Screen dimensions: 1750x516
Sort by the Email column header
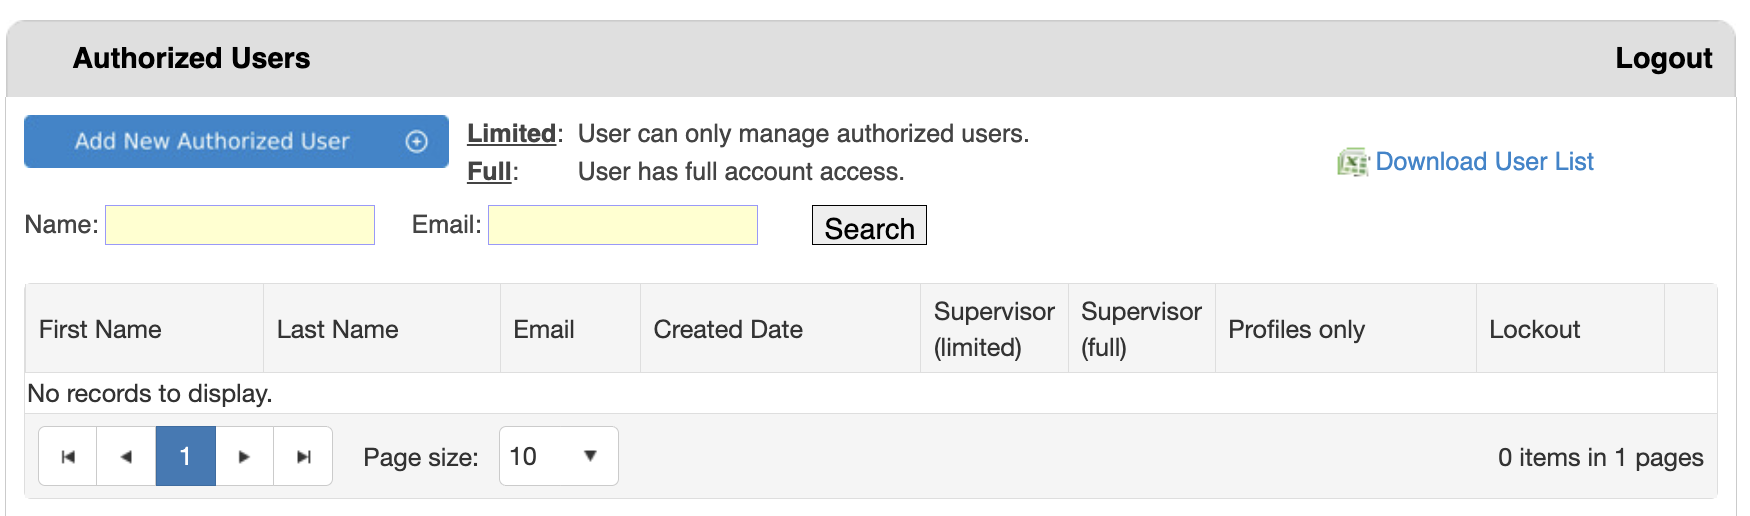(x=544, y=329)
